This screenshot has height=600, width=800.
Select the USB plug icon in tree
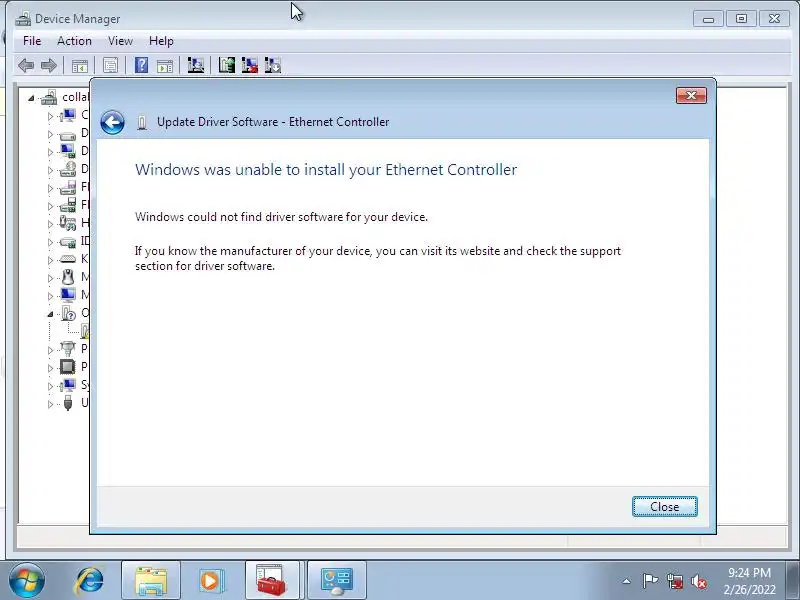tap(68, 403)
